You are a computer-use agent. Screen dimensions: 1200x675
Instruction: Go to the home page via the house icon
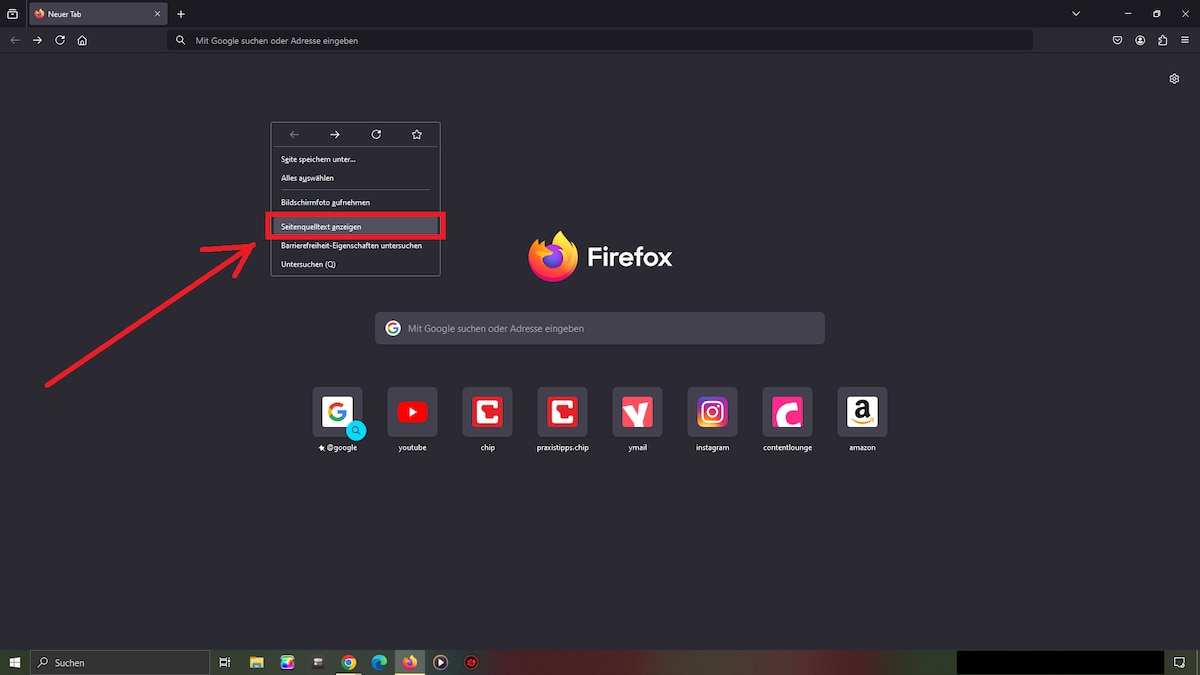point(82,40)
